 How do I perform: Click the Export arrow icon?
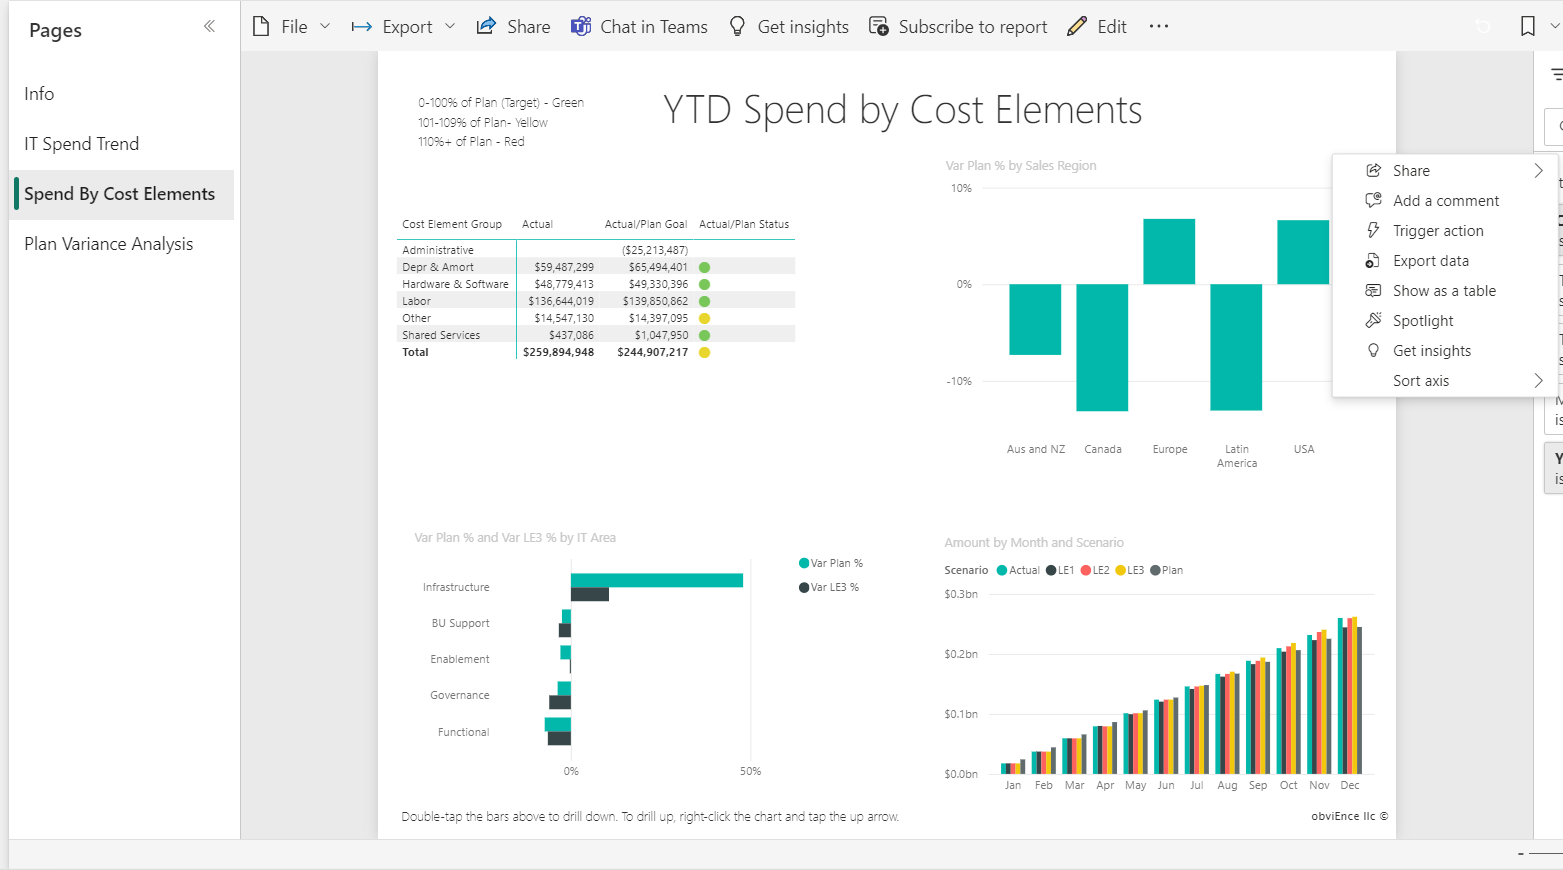coord(362,27)
